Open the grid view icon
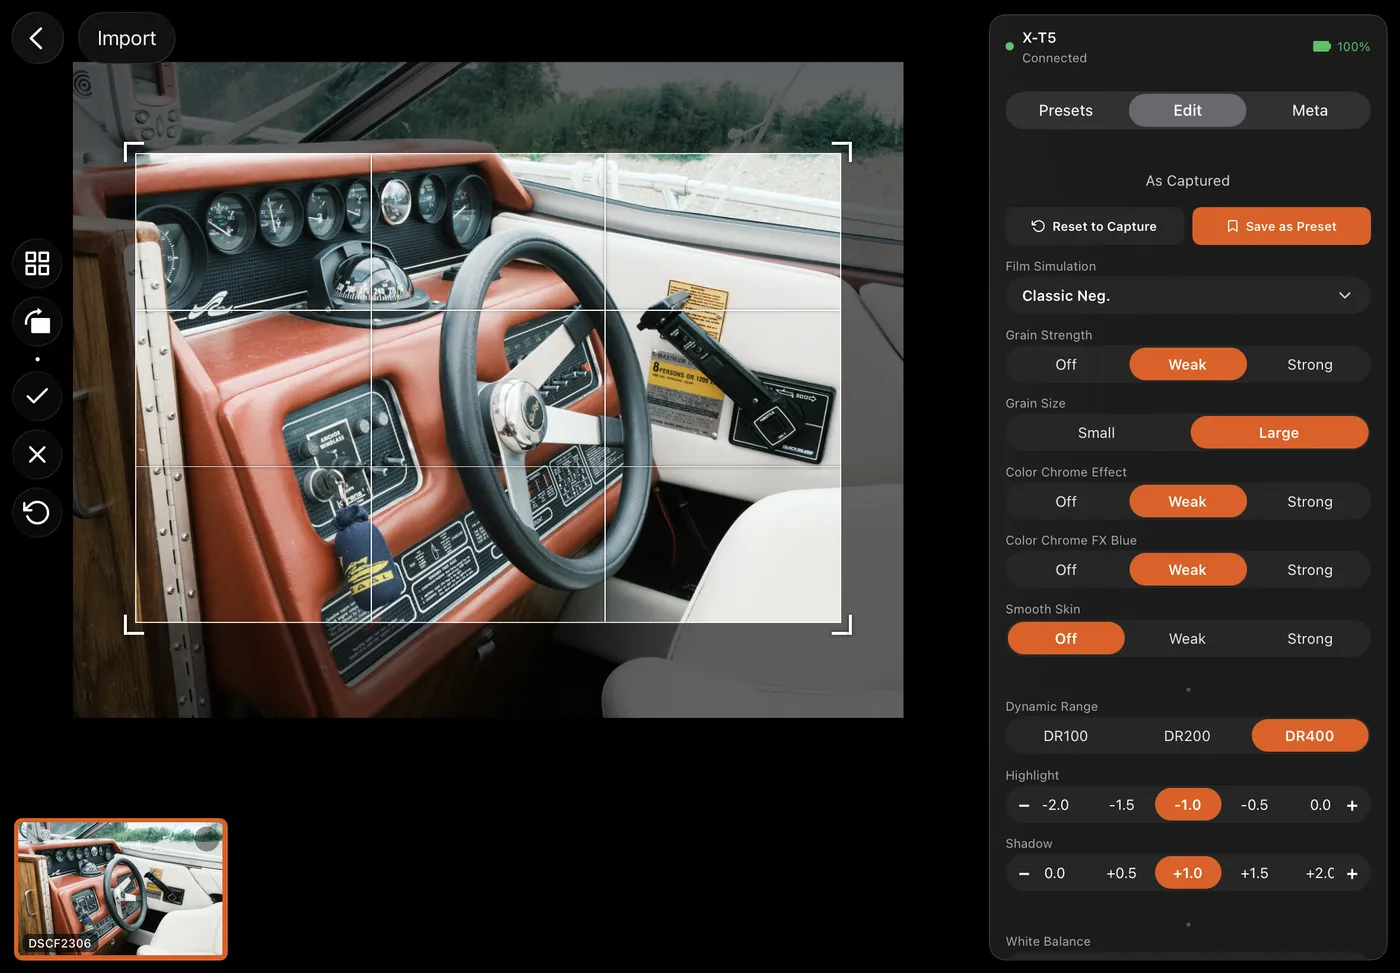 37,263
